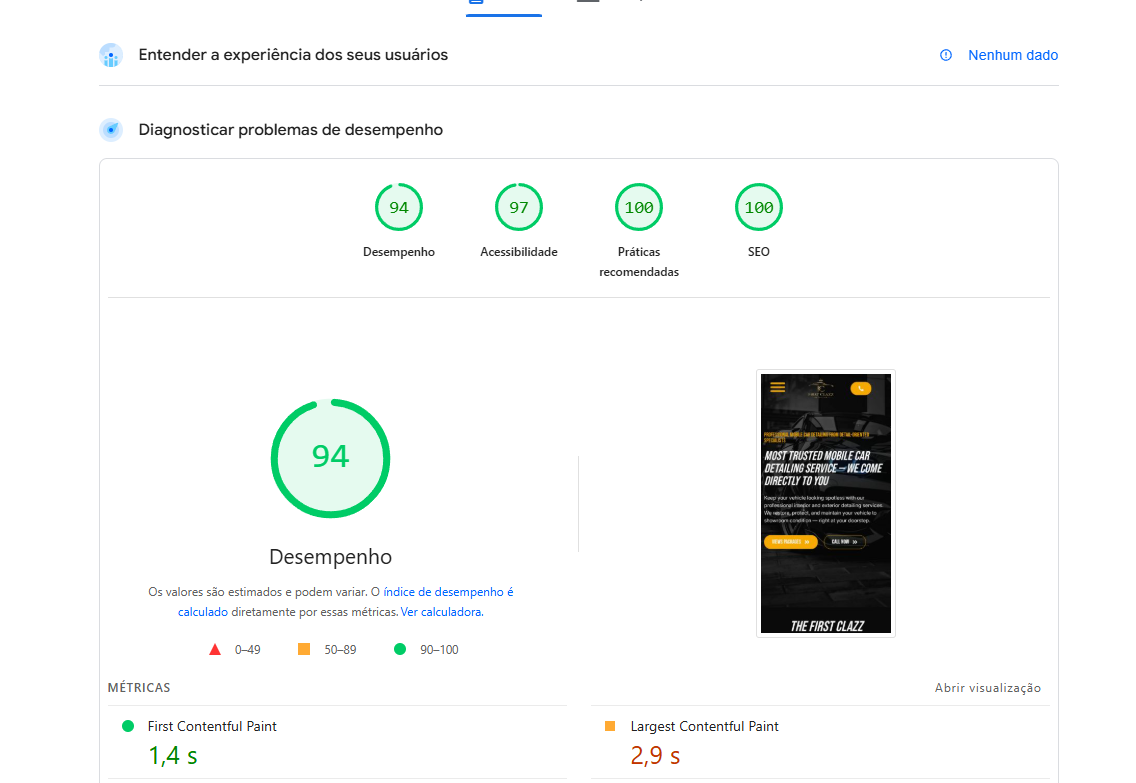1136x783 pixels.
Task: Click the First Contentful Paint metric label
Action: (x=212, y=726)
